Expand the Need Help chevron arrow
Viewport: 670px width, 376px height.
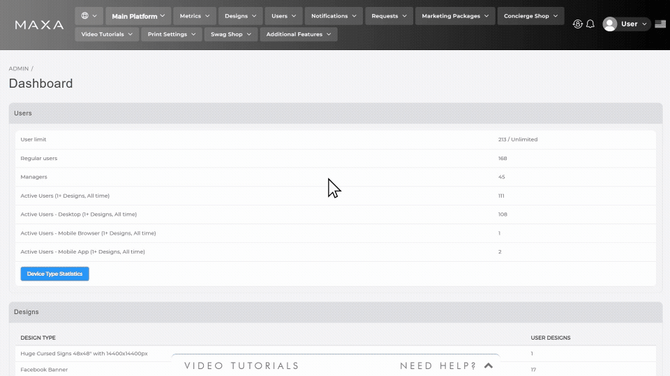pos(488,366)
